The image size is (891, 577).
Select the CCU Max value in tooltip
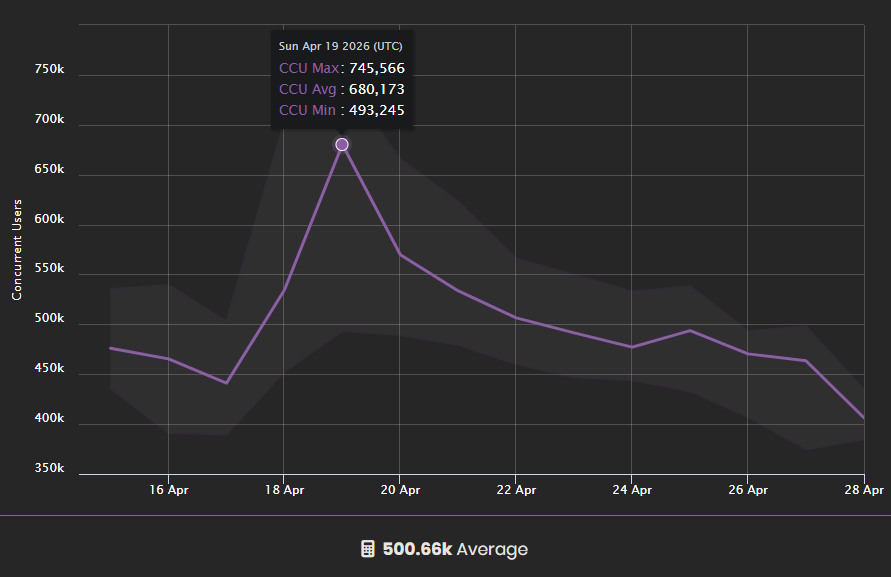376,68
